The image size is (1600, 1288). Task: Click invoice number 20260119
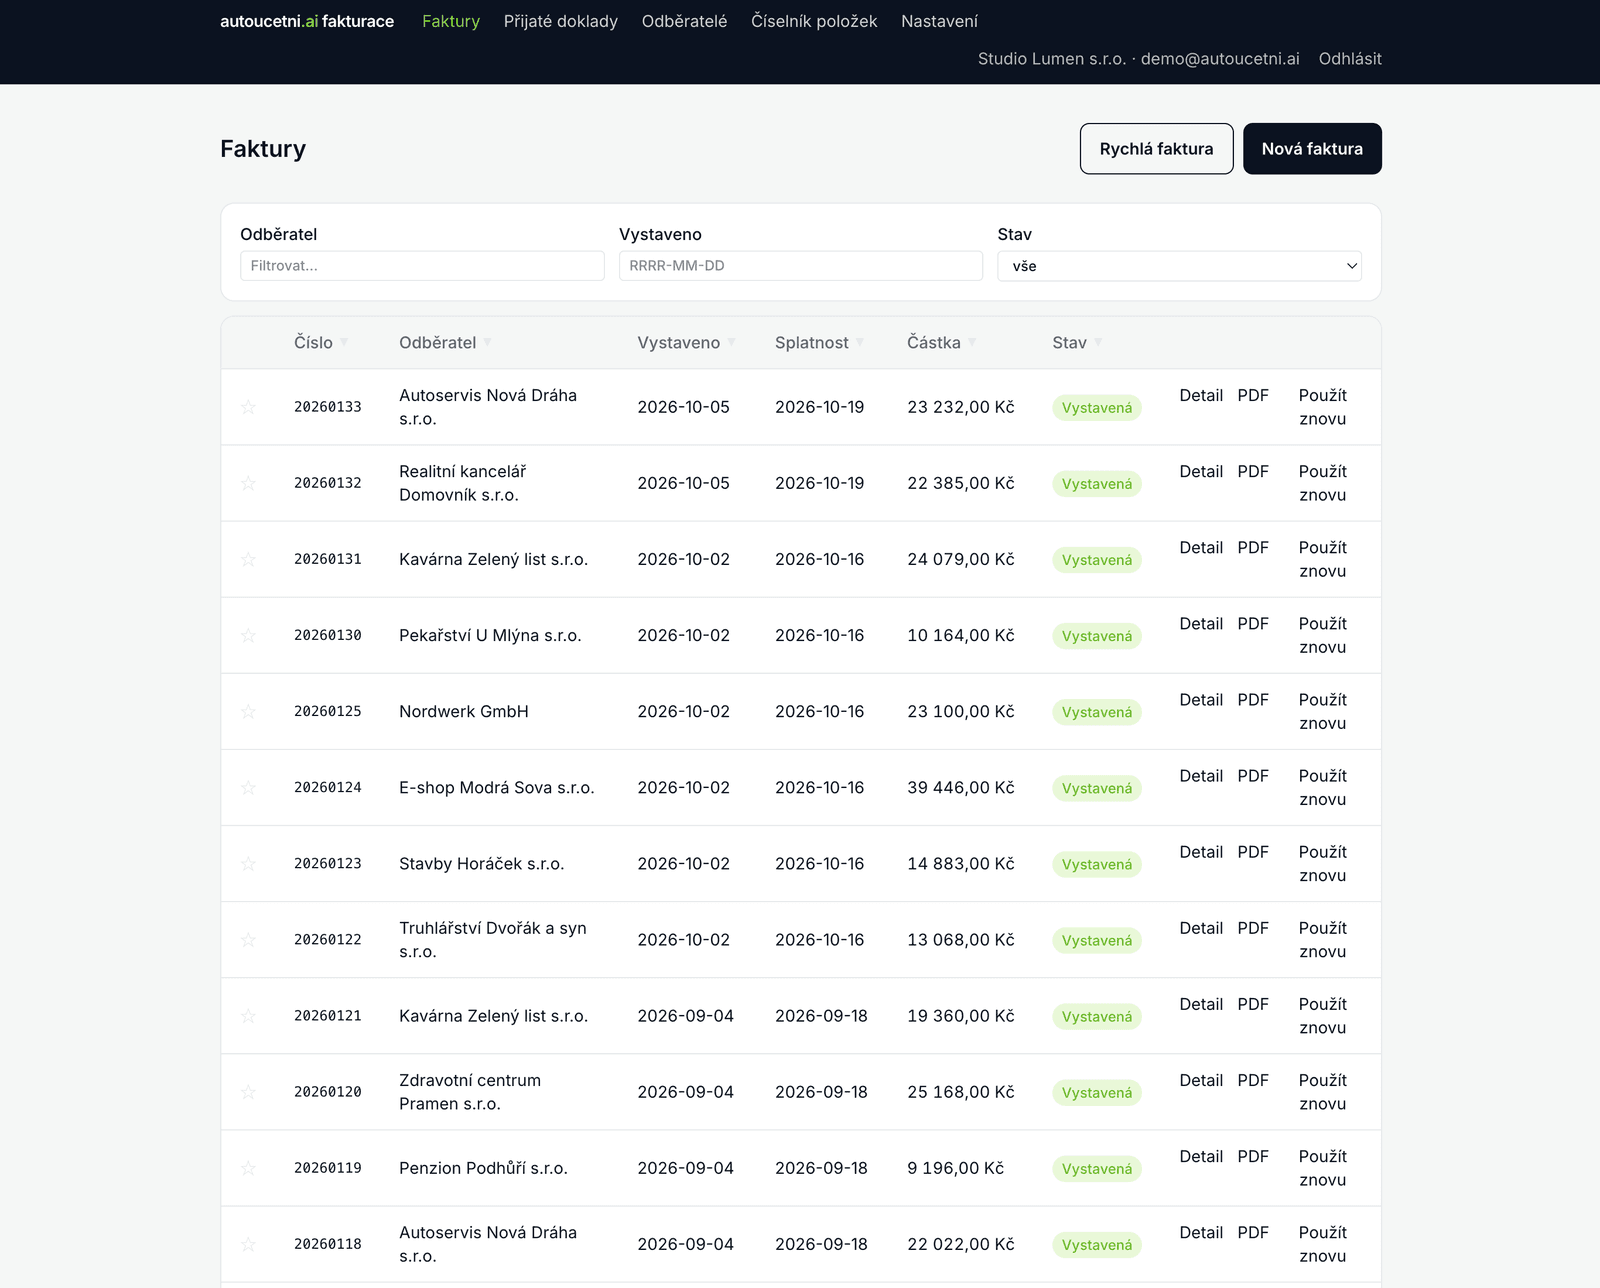coord(328,1168)
